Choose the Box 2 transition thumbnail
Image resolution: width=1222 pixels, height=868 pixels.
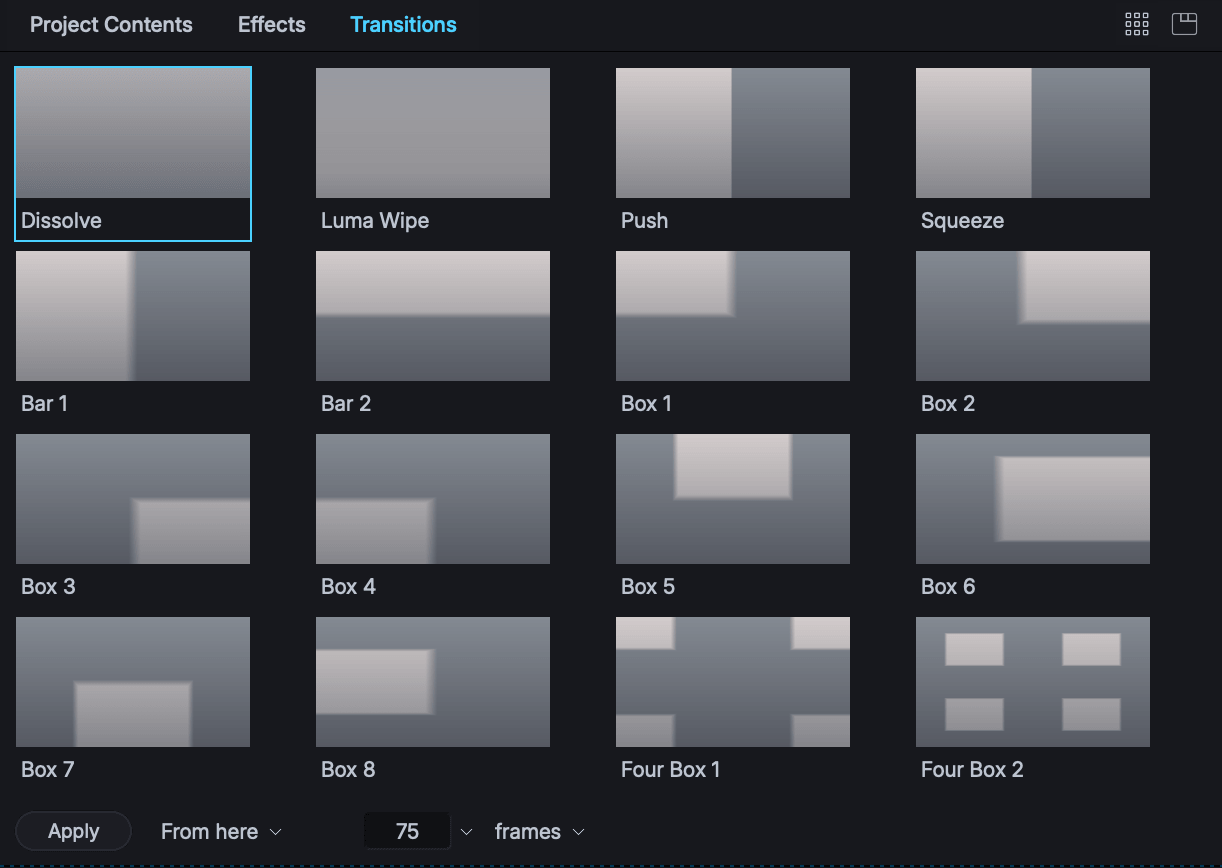click(x=1033, y=316)
